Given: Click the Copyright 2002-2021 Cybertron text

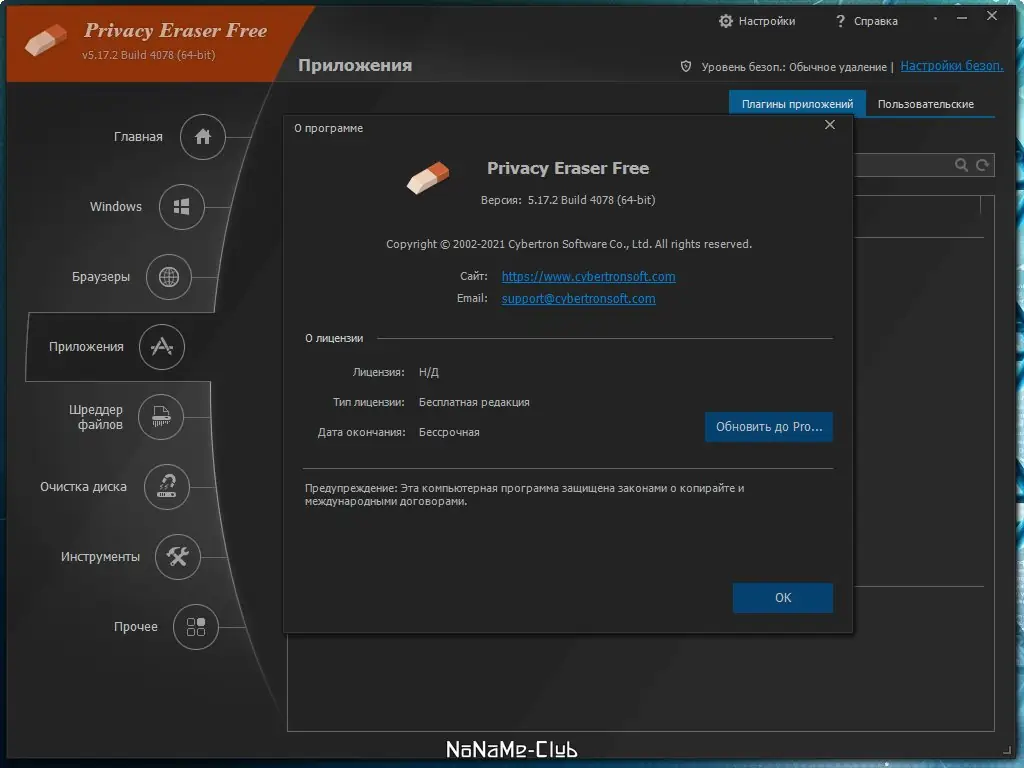Looking at the screenshot, I should pyautogui.click(x=569, y=244).
